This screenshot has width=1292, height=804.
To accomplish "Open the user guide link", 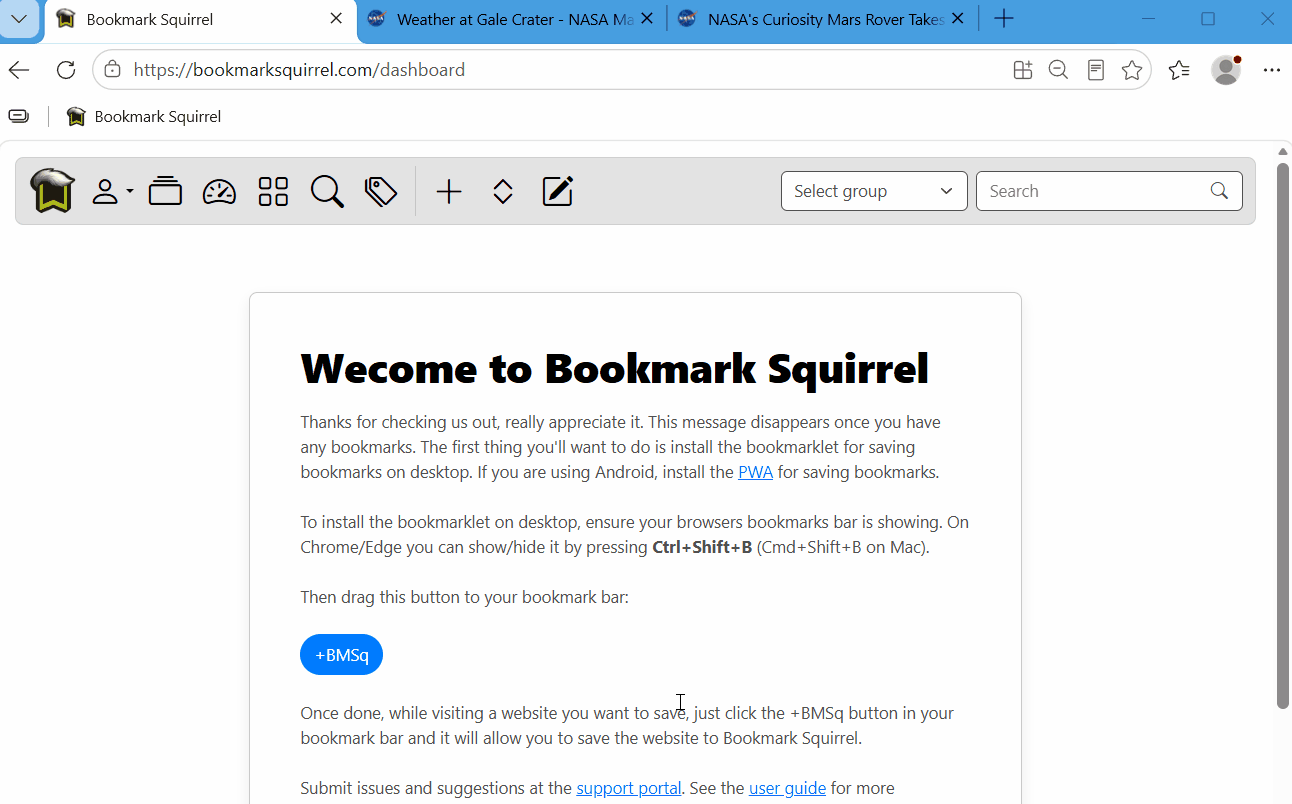I will [x=787, y=788].
